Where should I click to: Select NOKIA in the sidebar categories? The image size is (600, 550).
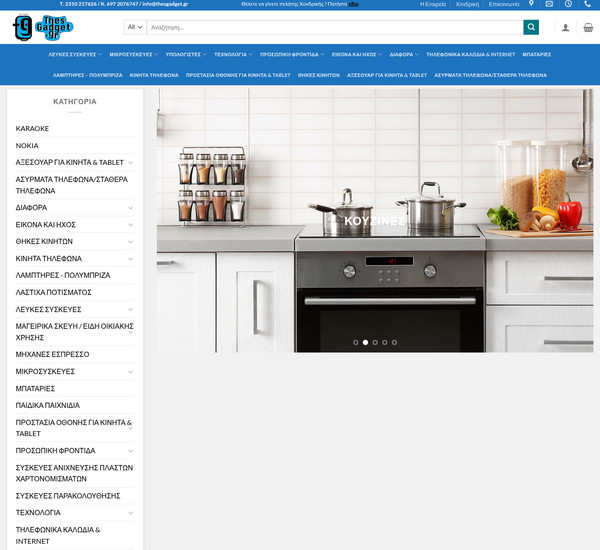pyautogui.click(x=27, y=145)
